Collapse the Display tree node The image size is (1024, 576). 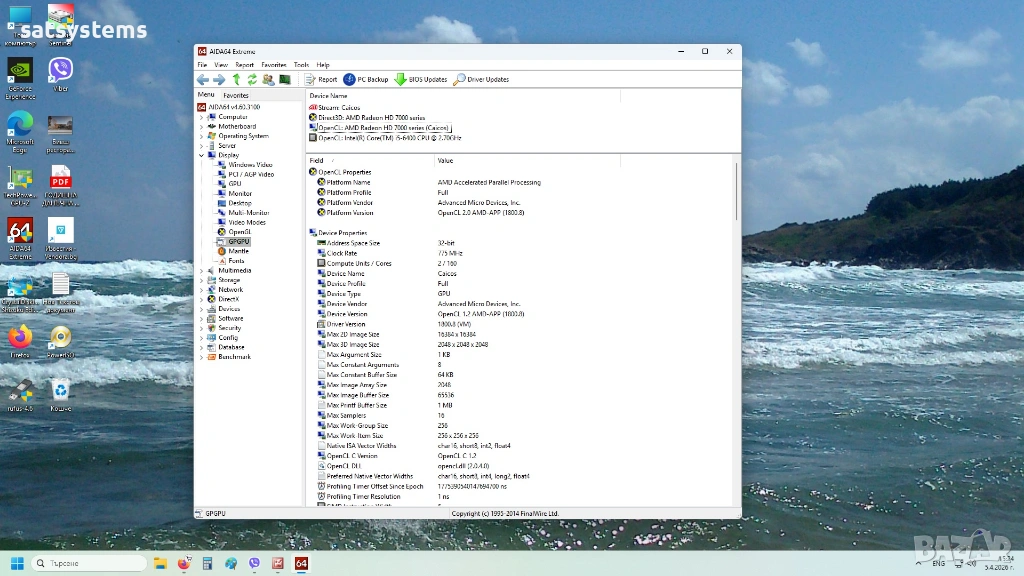pyautogui.click(x=201, y=155)
